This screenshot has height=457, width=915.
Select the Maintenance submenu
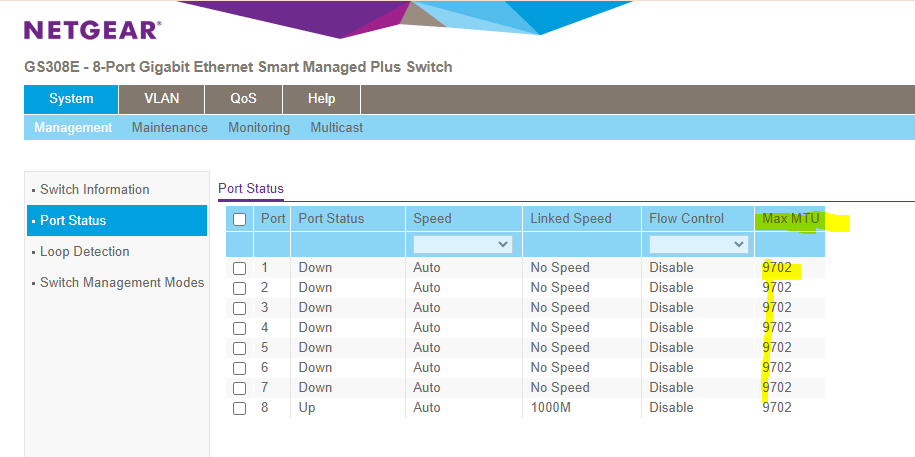coord(170,127)
